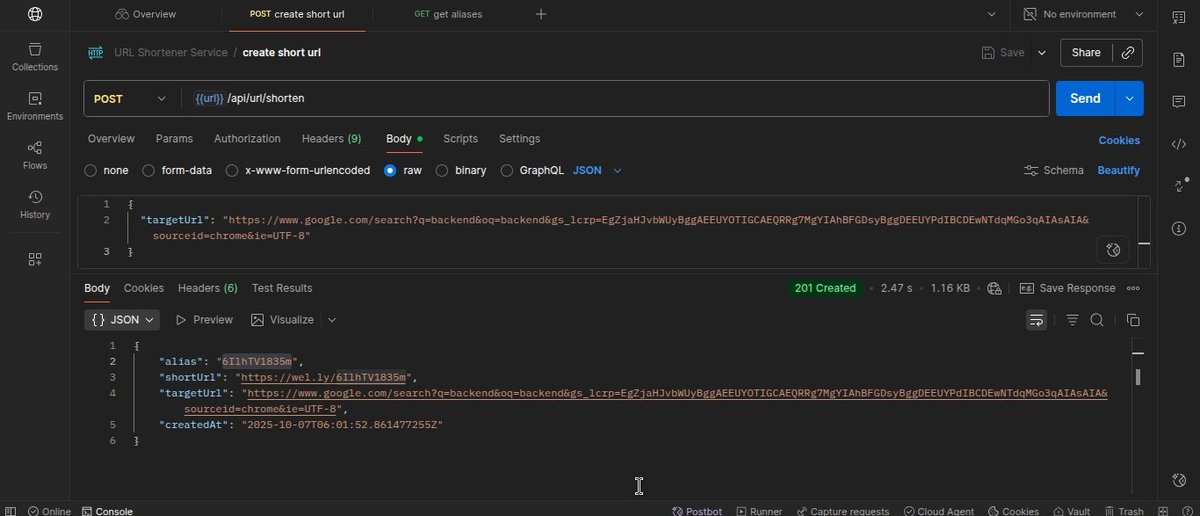Screen dimensions: 1200x516
Task: Open the Schema button
Action: (1054, 170)
